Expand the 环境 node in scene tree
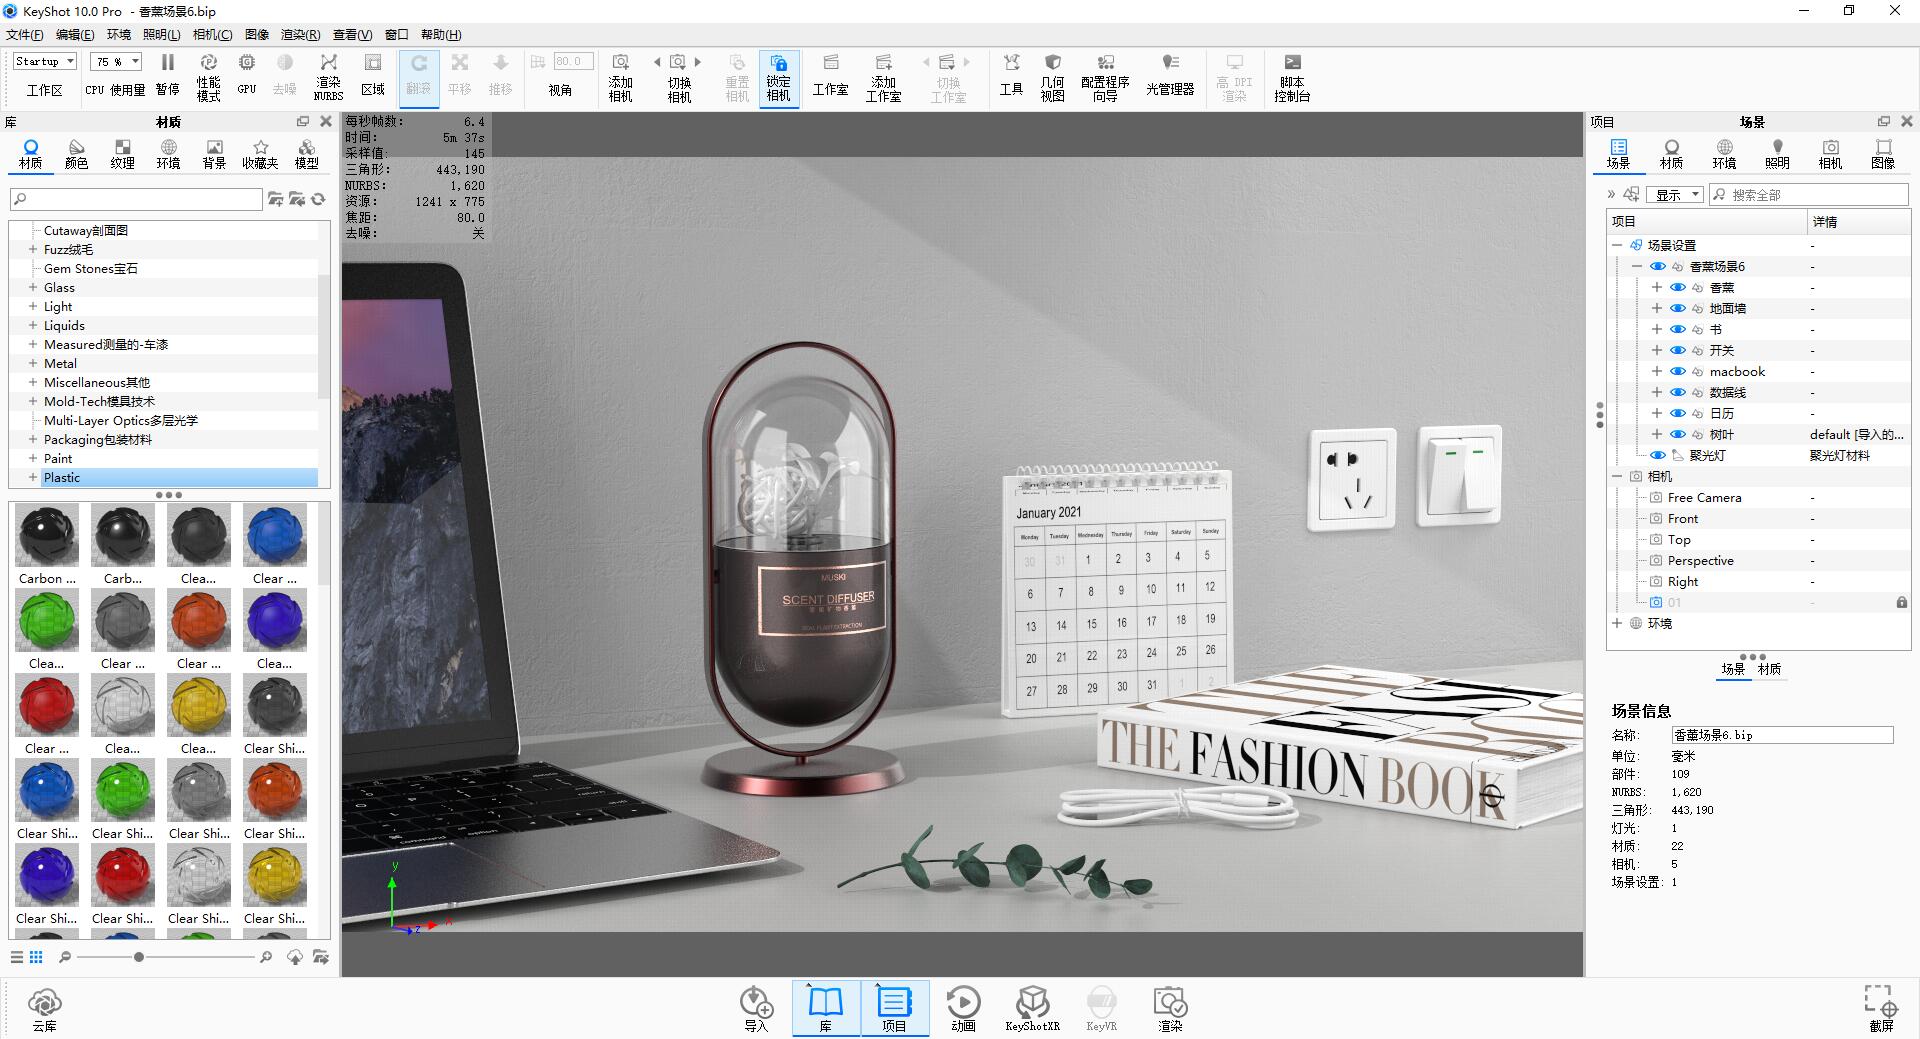This screenshot has width=1920, height=1039. tap(1617, 623)
